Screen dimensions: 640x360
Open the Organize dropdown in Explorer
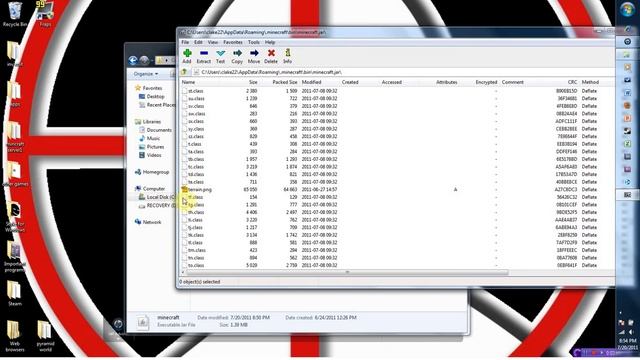coord(146,74)
